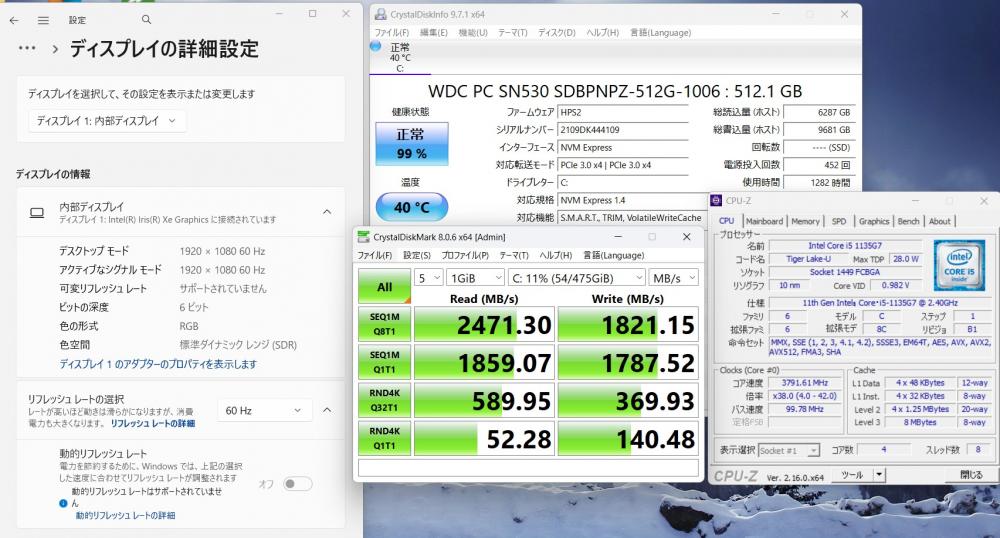Click the CrystalDiskInfo title bar app icon
Viewport: 1000px width, 538px height.
pyautogui.click(x=380, y=14)
